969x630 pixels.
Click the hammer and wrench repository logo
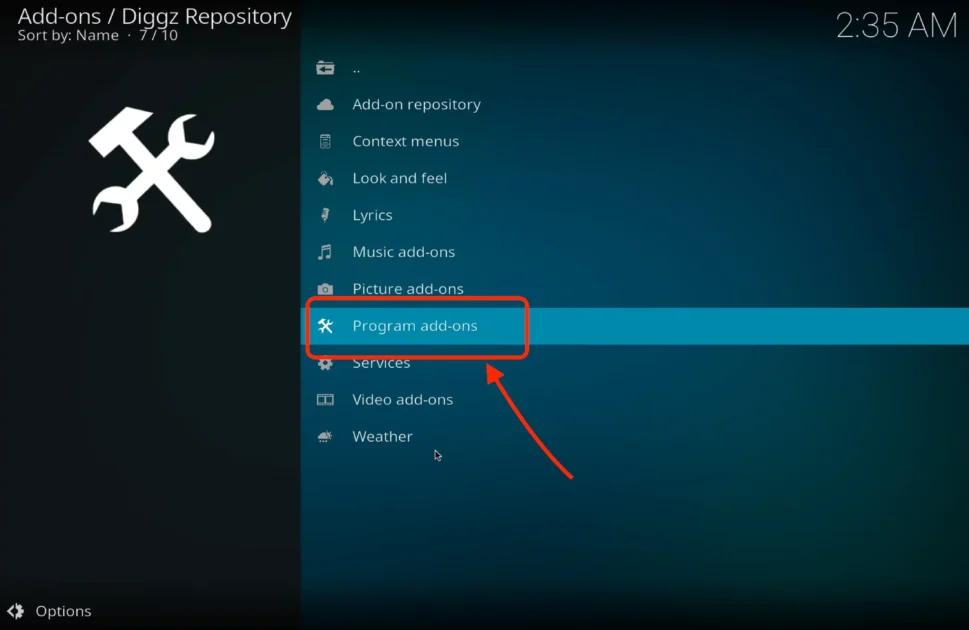pyautogui.click(x=150, y=170)
